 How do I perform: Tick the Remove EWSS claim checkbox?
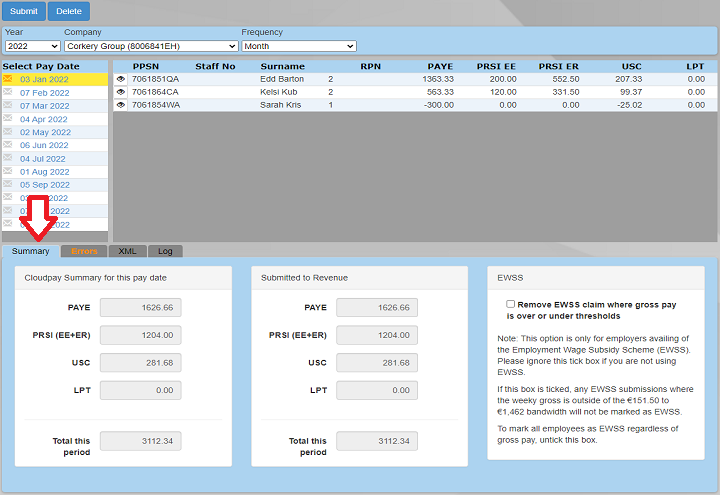(x=511, y=304)
